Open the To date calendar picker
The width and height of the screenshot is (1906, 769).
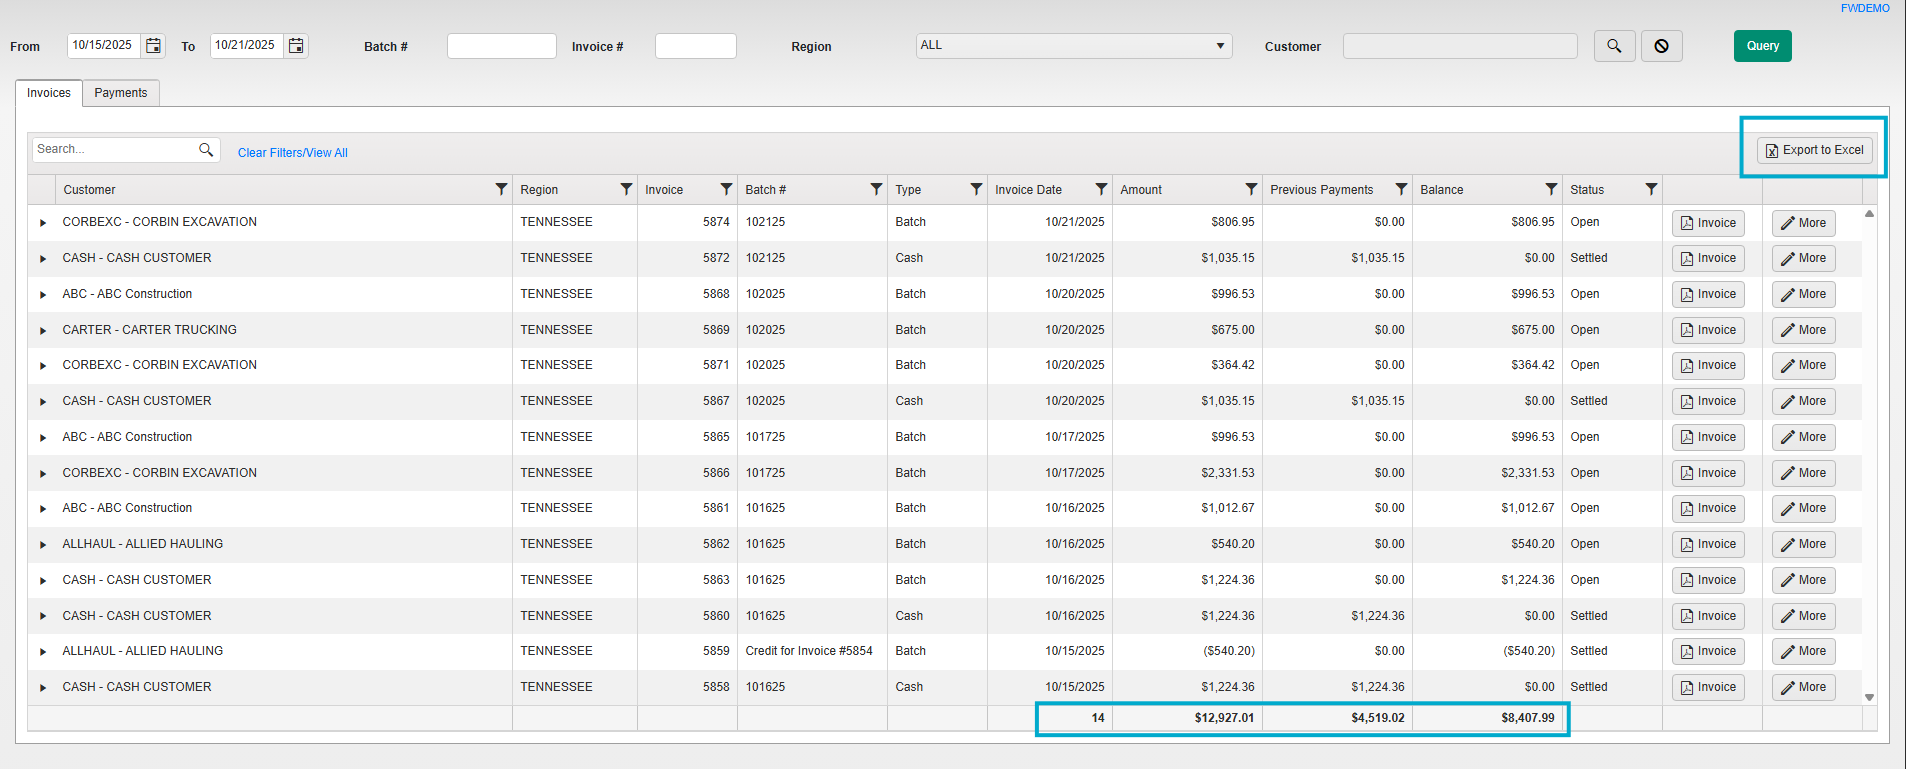click(296, 46)
